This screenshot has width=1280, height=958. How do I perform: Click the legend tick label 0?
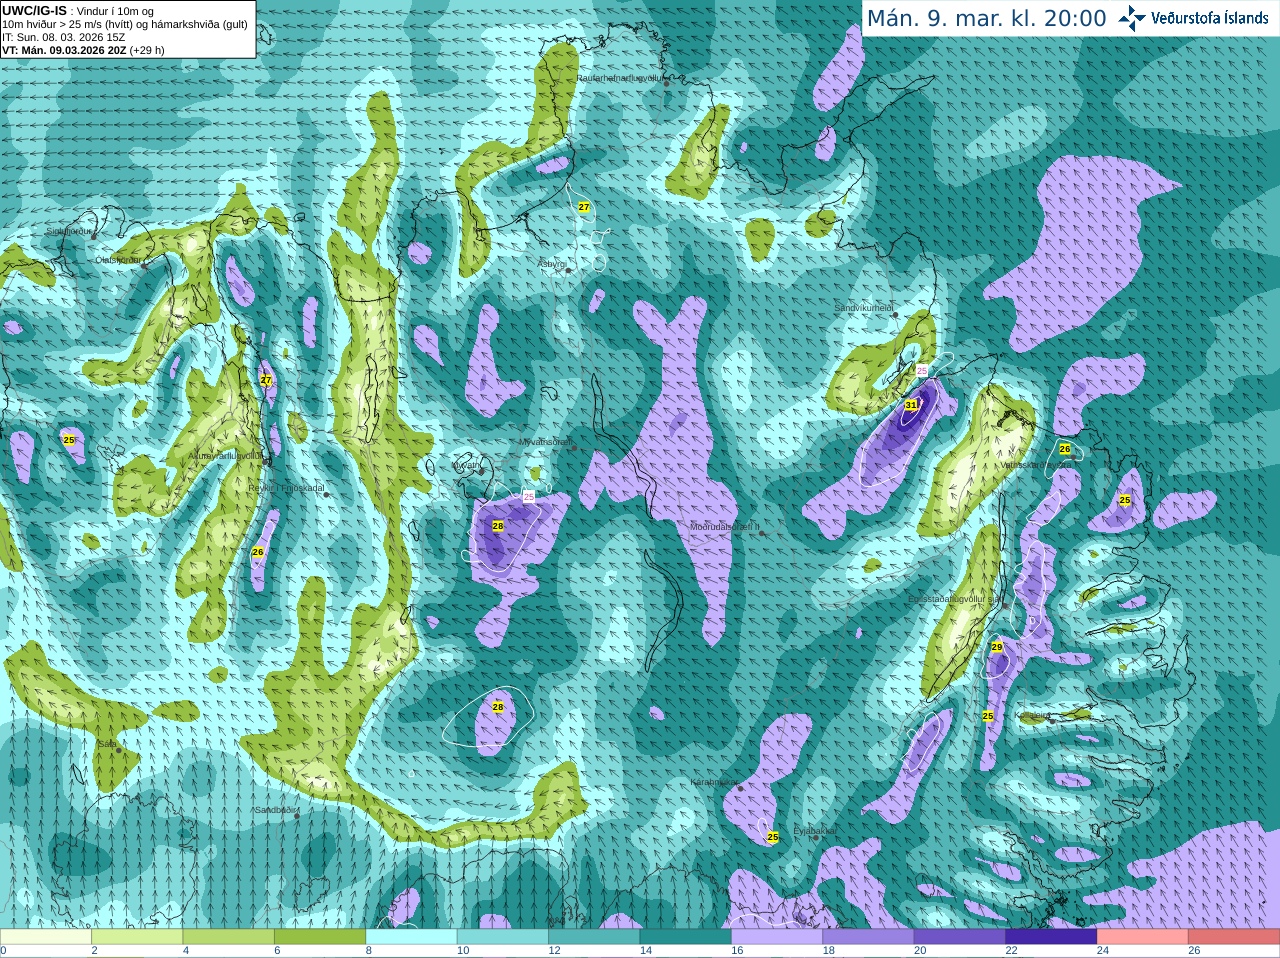coord(3,950)
